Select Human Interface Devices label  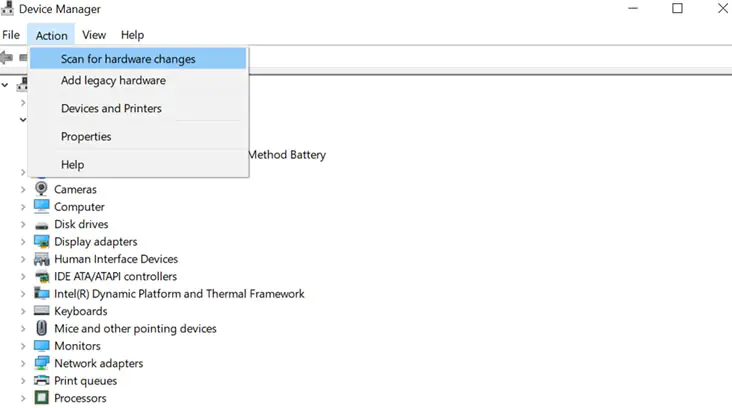tap(116, 259)
